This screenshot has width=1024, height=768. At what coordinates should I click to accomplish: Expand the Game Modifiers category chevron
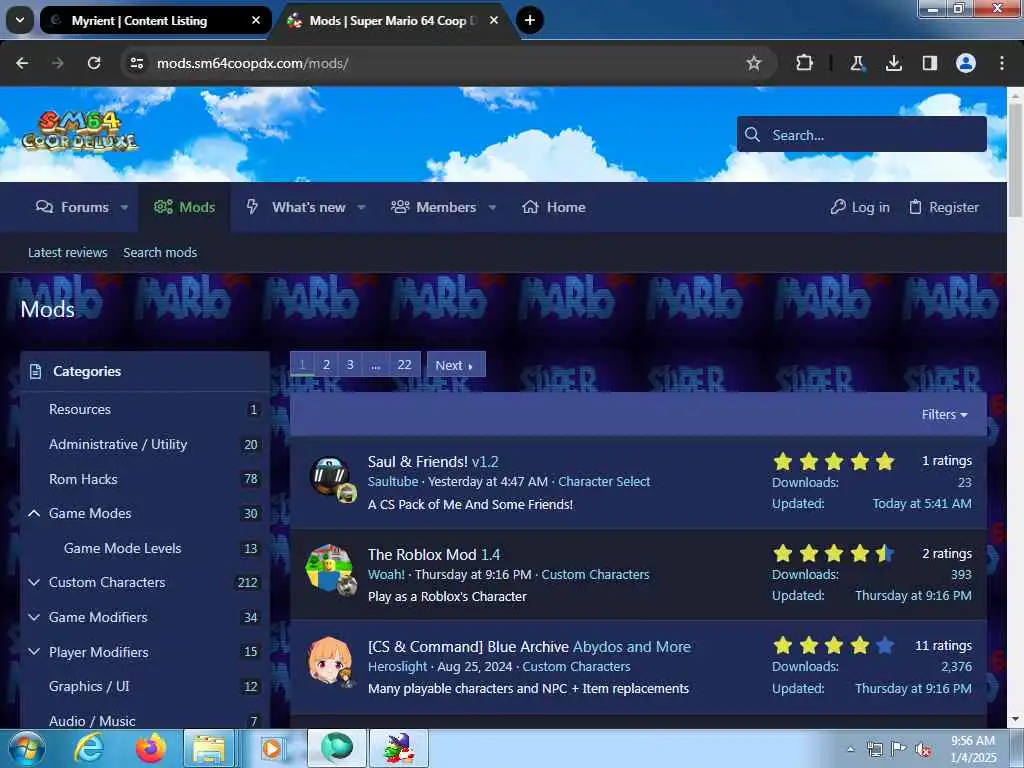tap(34, 616)
